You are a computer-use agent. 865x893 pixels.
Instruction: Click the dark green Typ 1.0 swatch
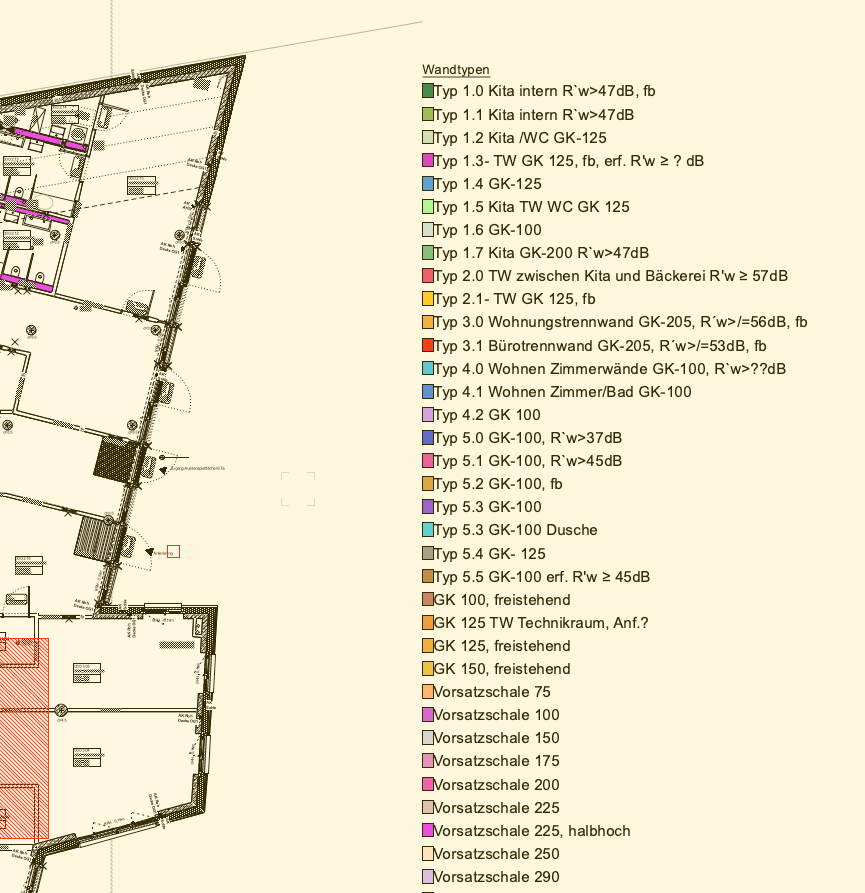tap(428, 91)
